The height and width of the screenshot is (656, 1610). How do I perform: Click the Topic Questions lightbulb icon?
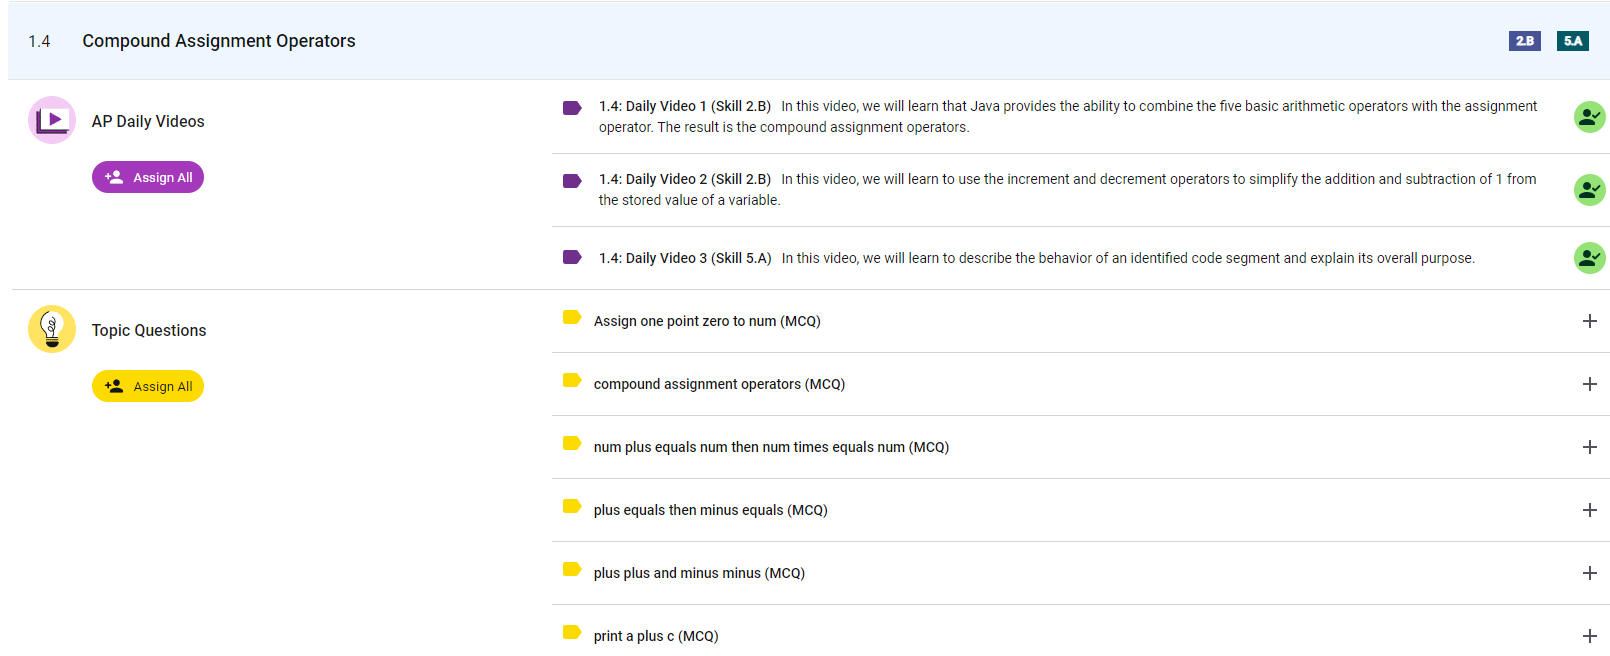[52, 329]
